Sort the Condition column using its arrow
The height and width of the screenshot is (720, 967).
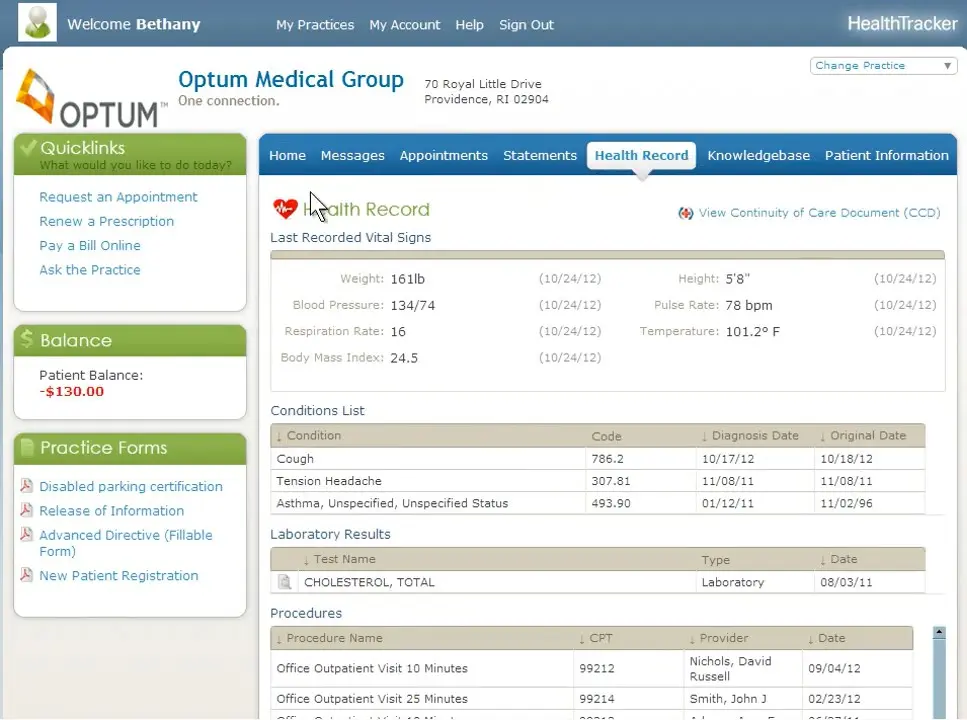277,436
